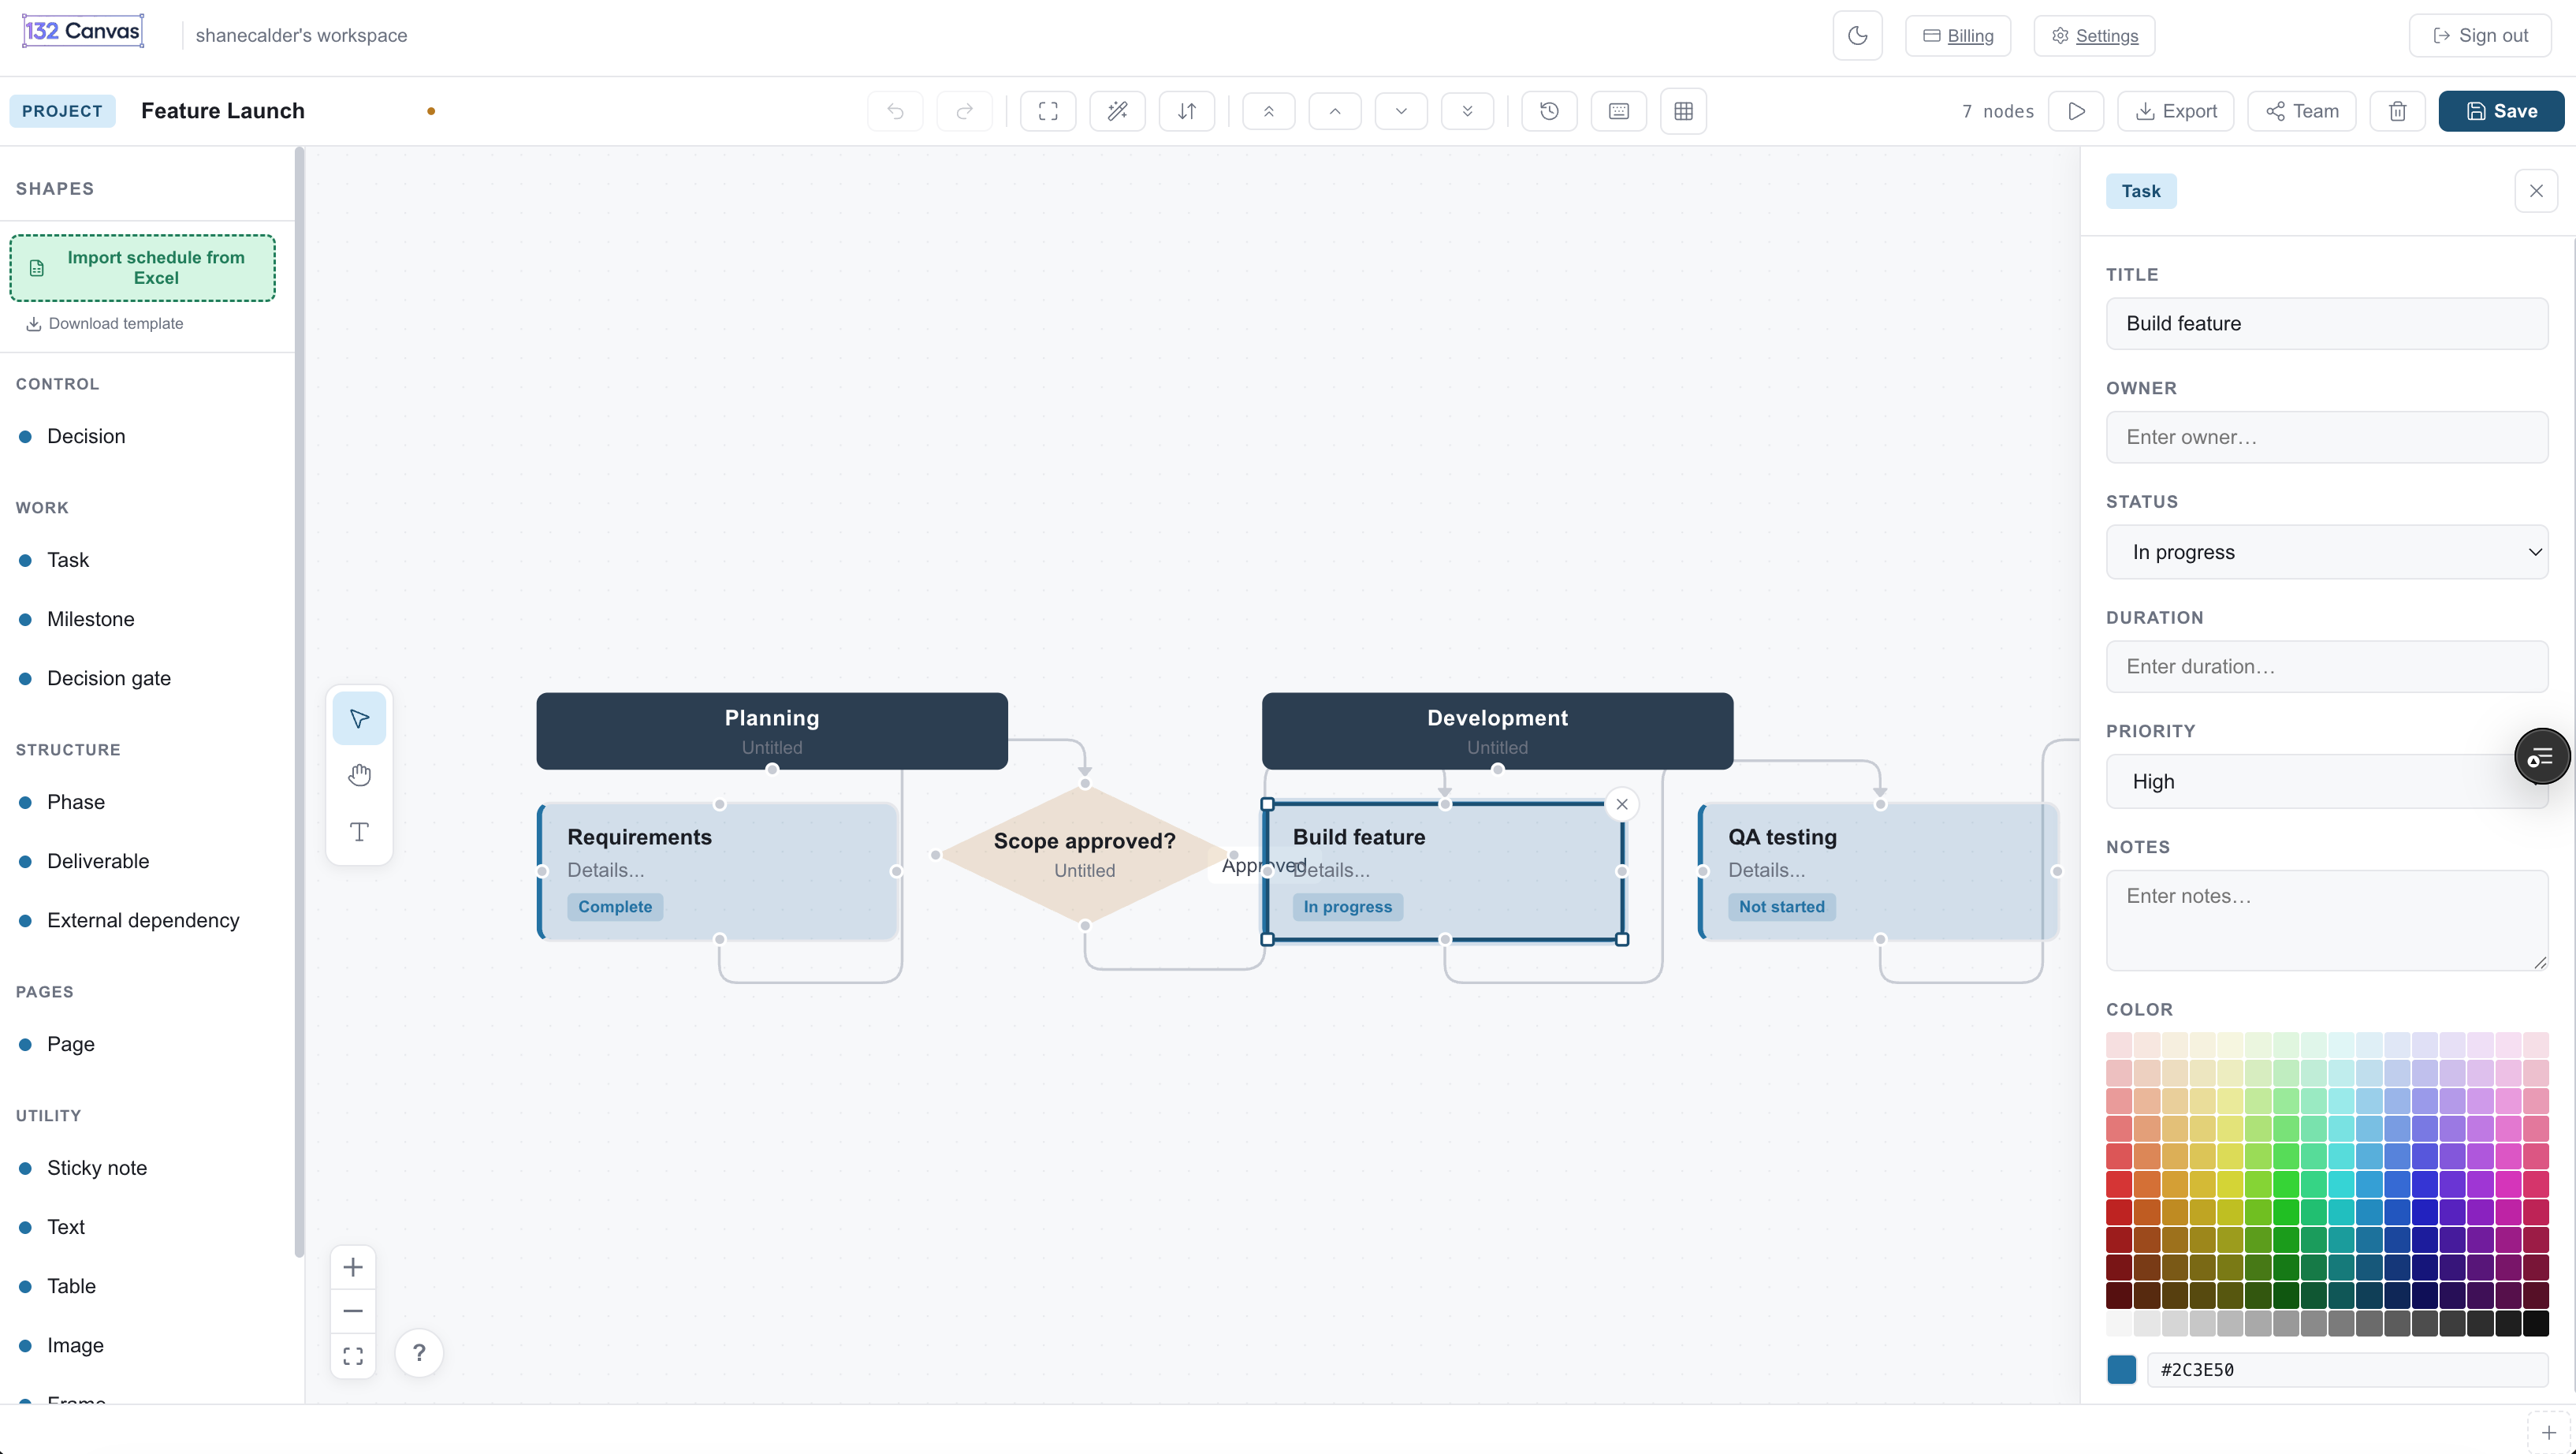Screen dimensions: 2576x1454
Task: Toggle the grid icon in toolbar
Action: [1683, 111]
